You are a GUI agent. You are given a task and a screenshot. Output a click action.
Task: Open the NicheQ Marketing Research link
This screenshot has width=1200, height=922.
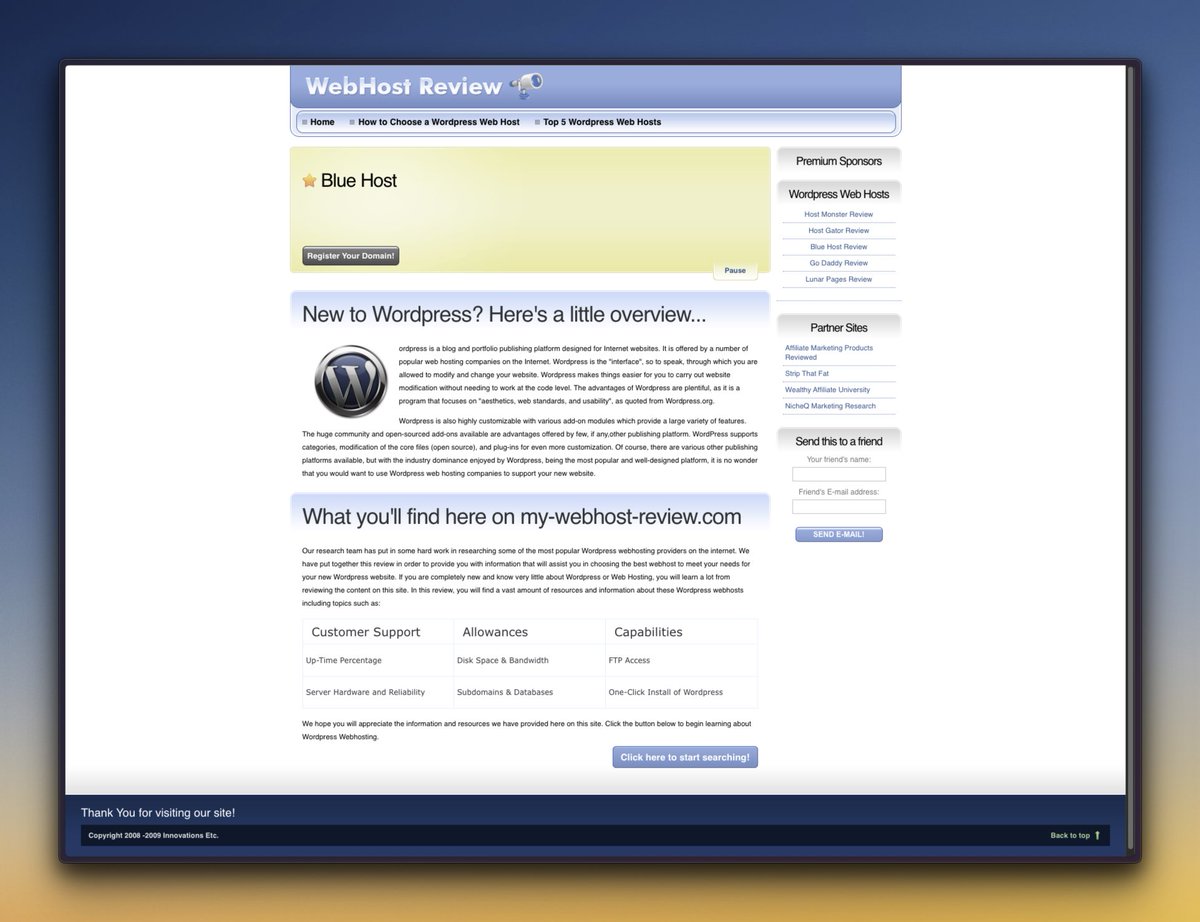[830, 406]
